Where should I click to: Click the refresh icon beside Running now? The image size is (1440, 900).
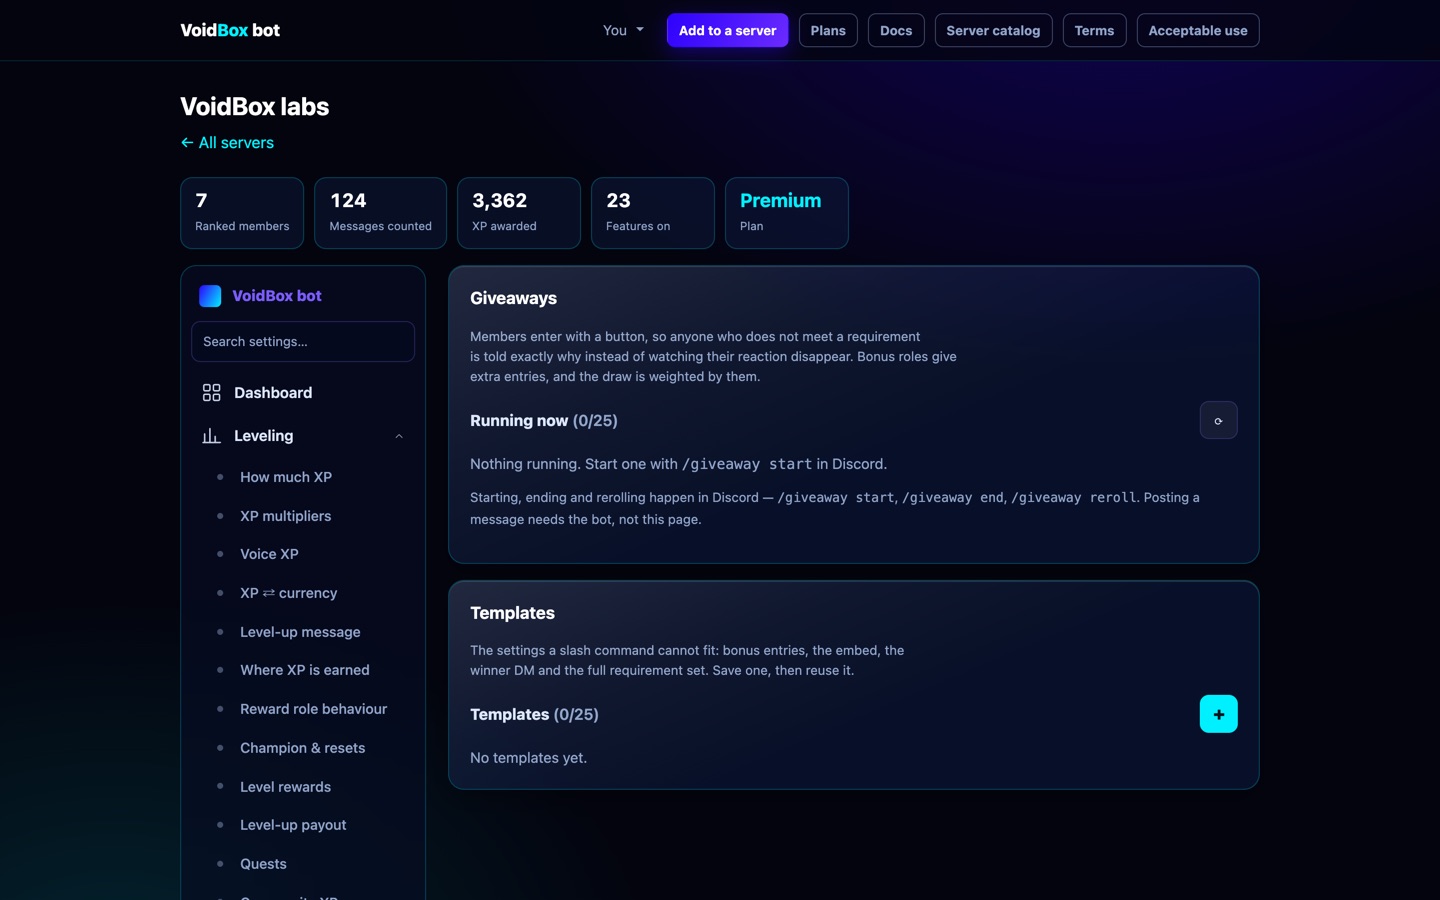tap(1218, 421)
